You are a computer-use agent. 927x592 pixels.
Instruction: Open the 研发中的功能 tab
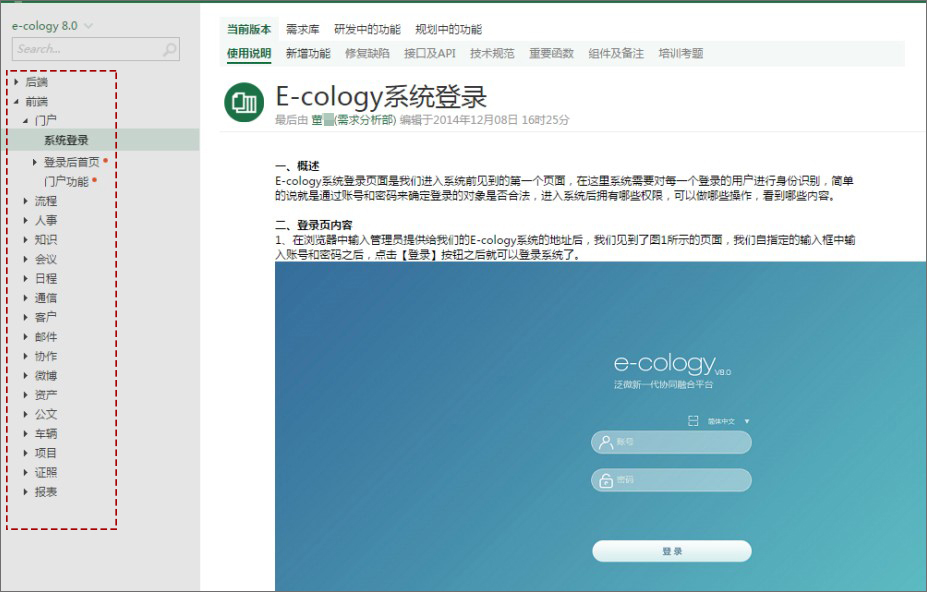coord(367,29)
